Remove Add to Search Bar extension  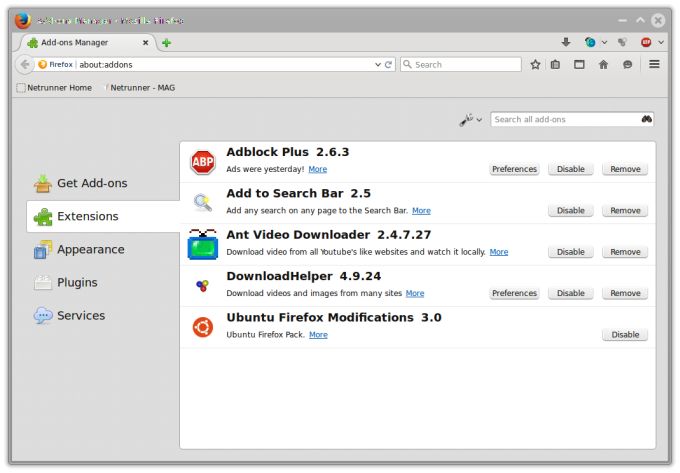(x=625, y=210)
